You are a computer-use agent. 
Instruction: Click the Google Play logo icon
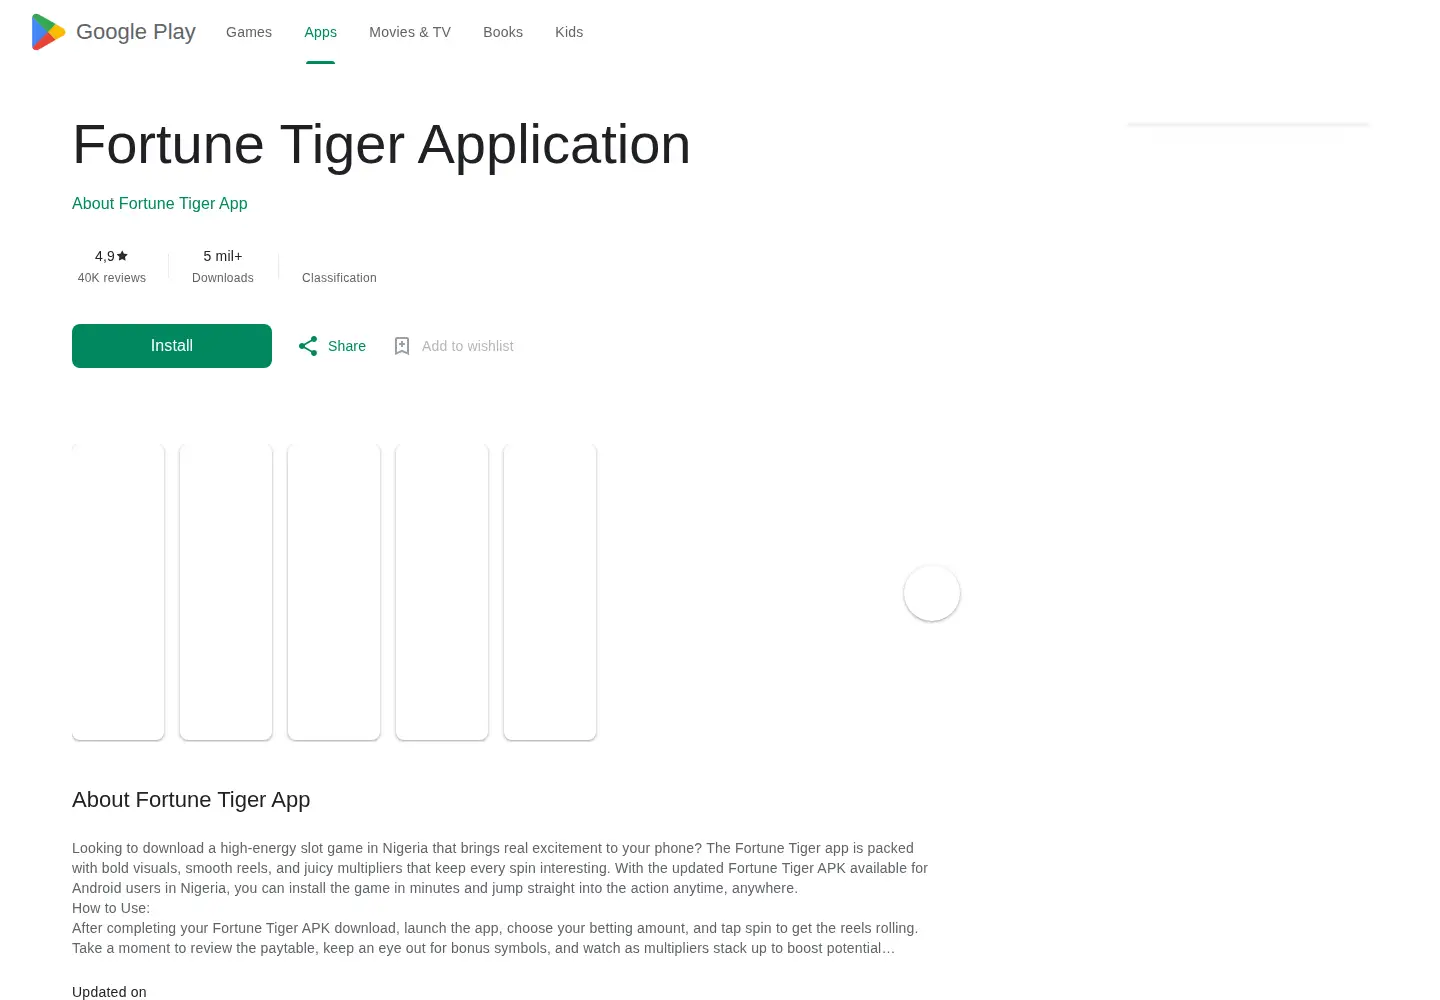pos(48,32)
